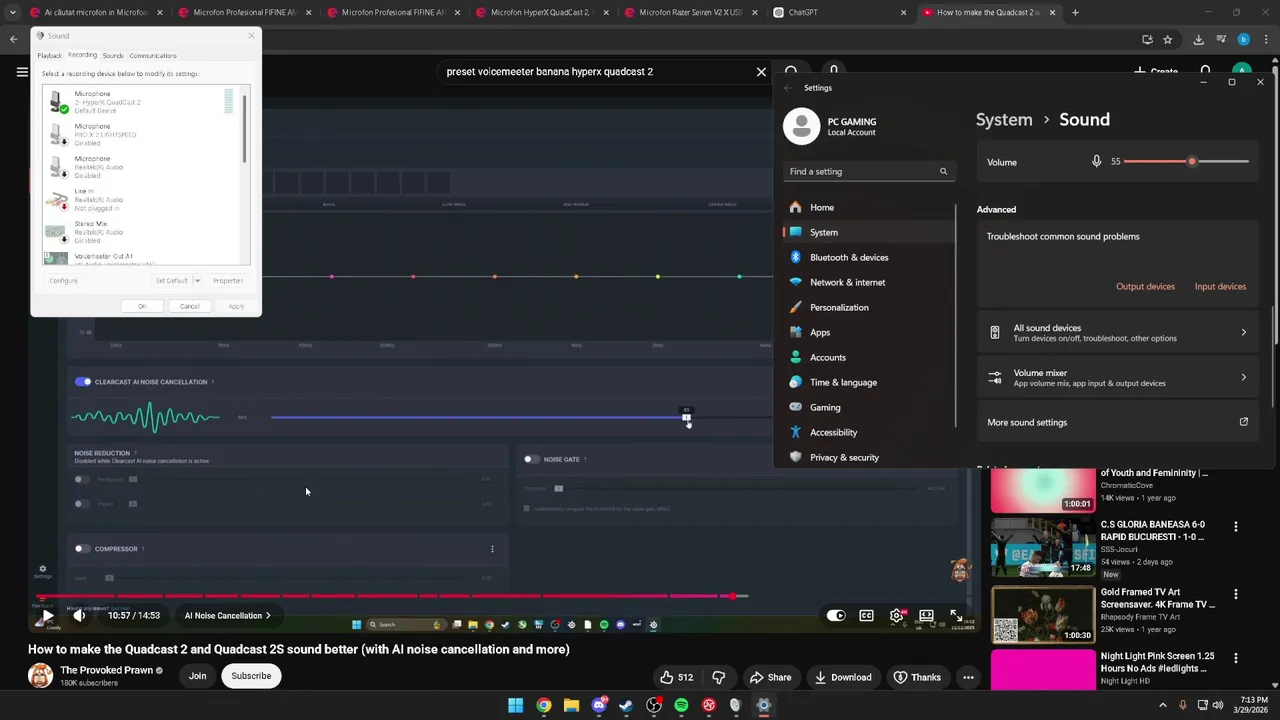Seek on the red video progress bar
This screenshot has width=1280, height=720.
tap(390, 596)
